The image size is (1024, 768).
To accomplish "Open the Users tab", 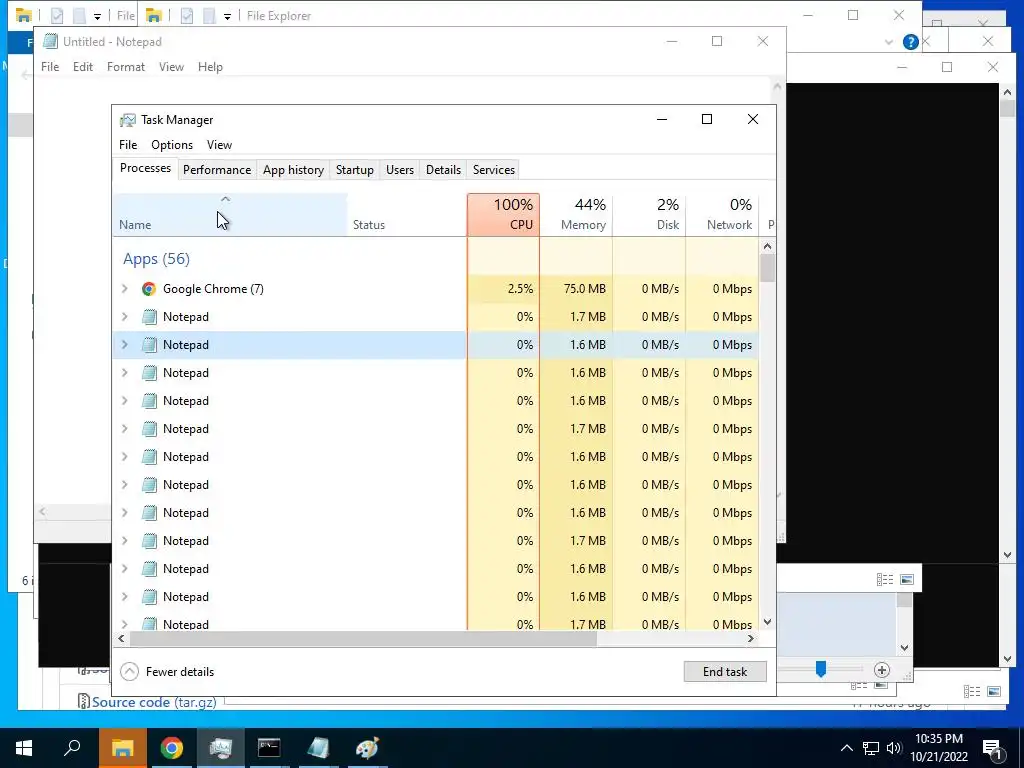I will pyautogui.click(x=400, y=170).
